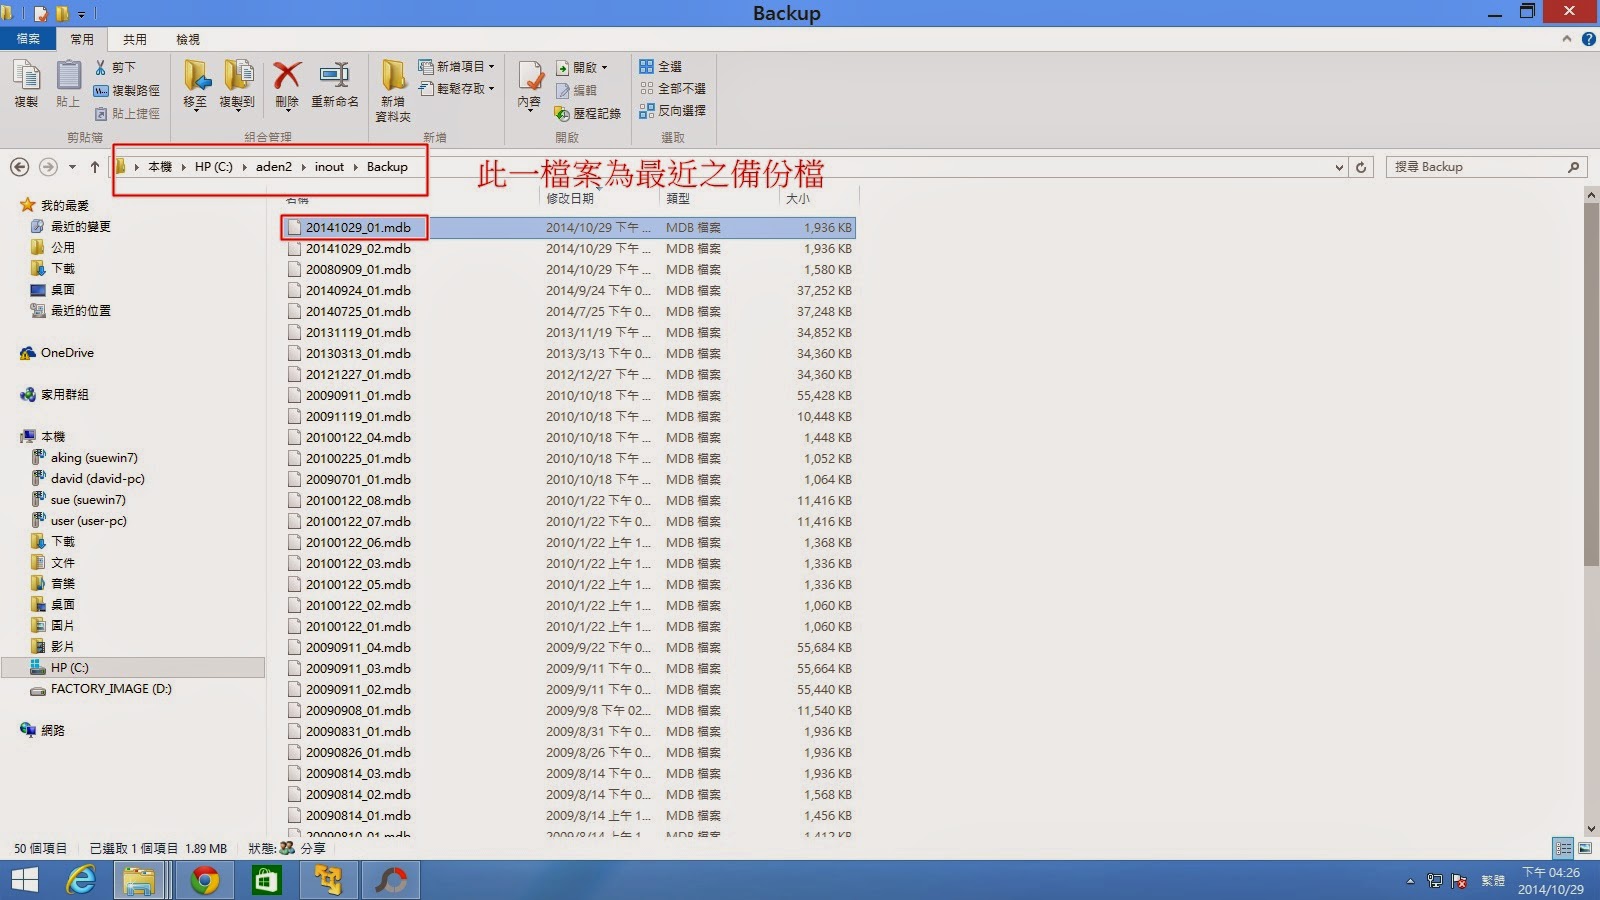Click the aden2 breadcrumb in address bar
This screenshot has width=1600, height=900.
274,167
